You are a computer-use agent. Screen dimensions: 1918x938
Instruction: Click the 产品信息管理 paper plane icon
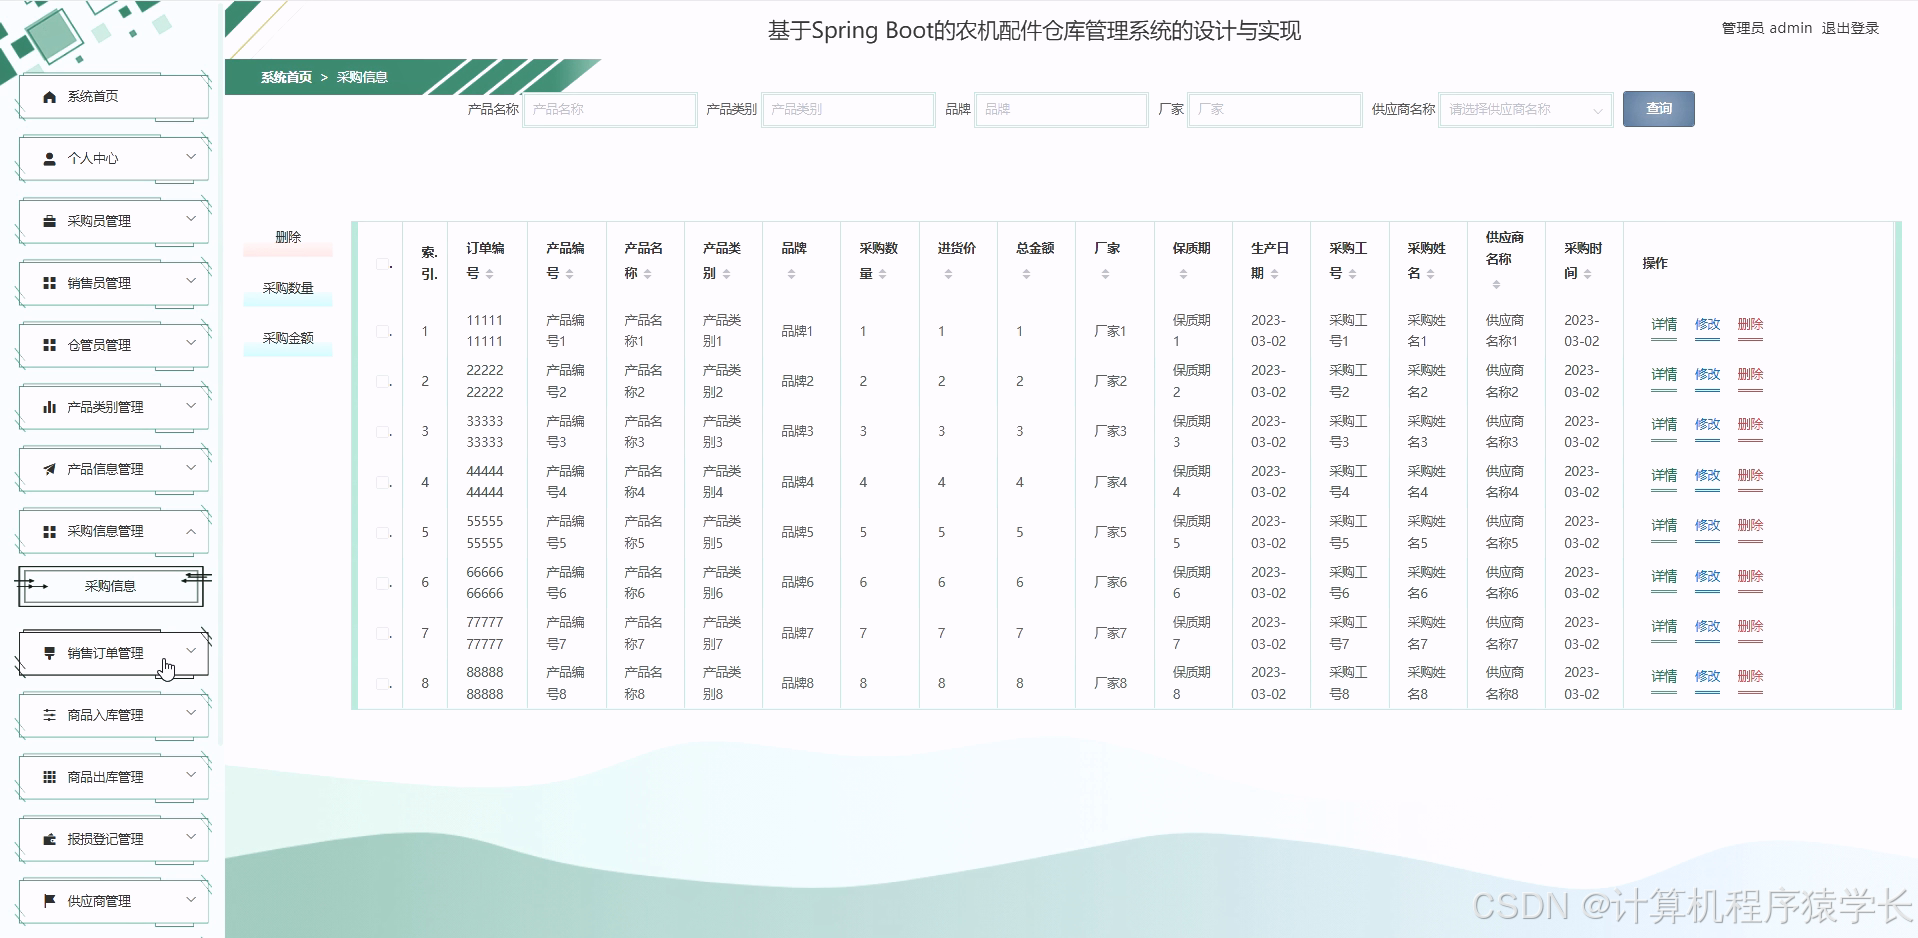click(x=46, y=469)
